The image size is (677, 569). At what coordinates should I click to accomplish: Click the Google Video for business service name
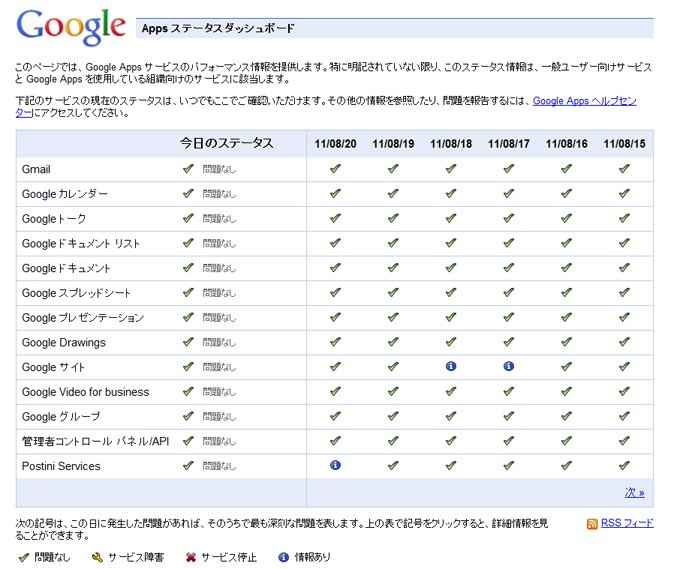tap(85, 392)
